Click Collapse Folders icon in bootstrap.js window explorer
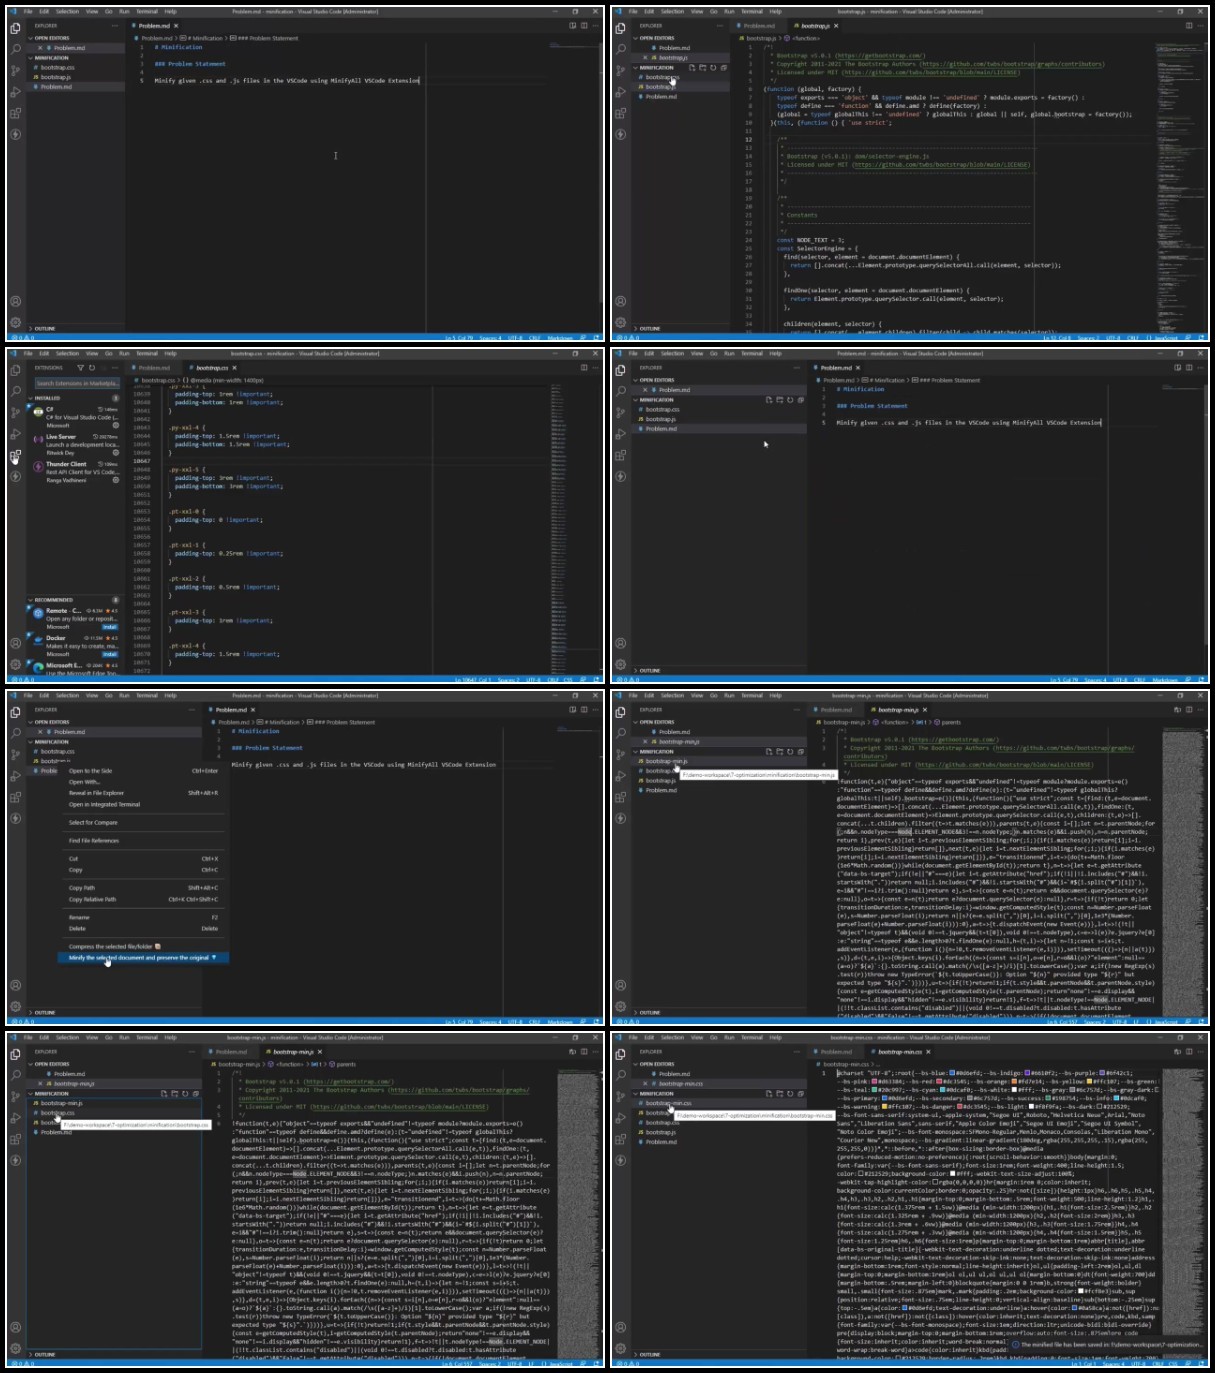The width and height of the screenshot is (1215, 1373). click(x=724, y=68)
